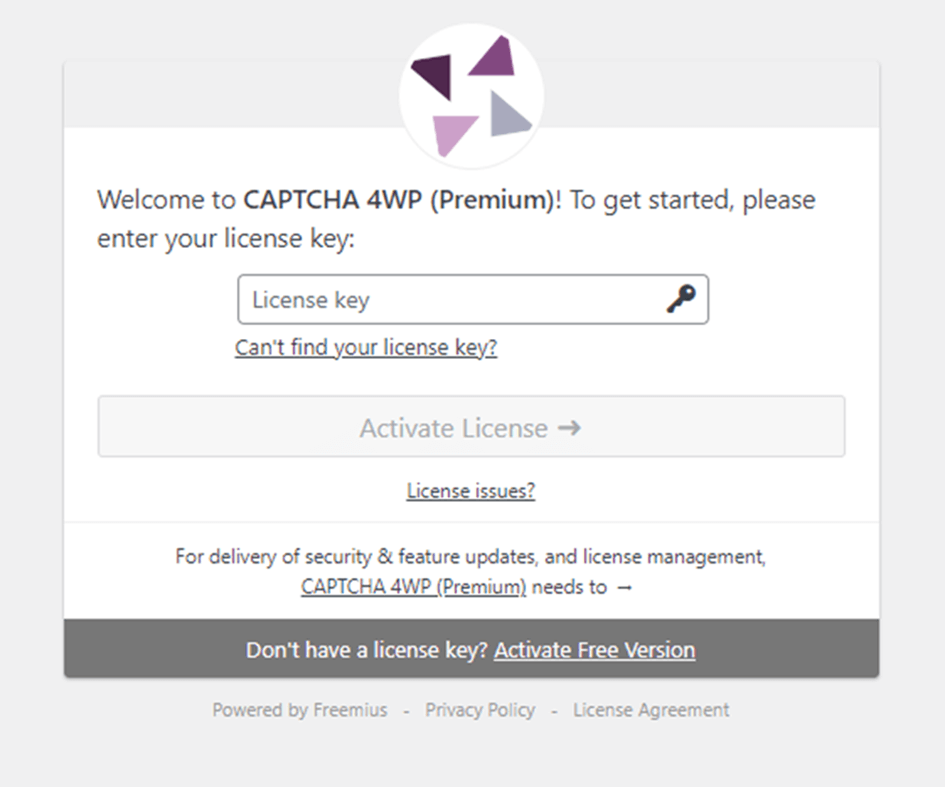The height and width of the screenshot is (787, 945).
Task: Click the 'Don't have a license key?' text
Action: (x=366, y=650)
